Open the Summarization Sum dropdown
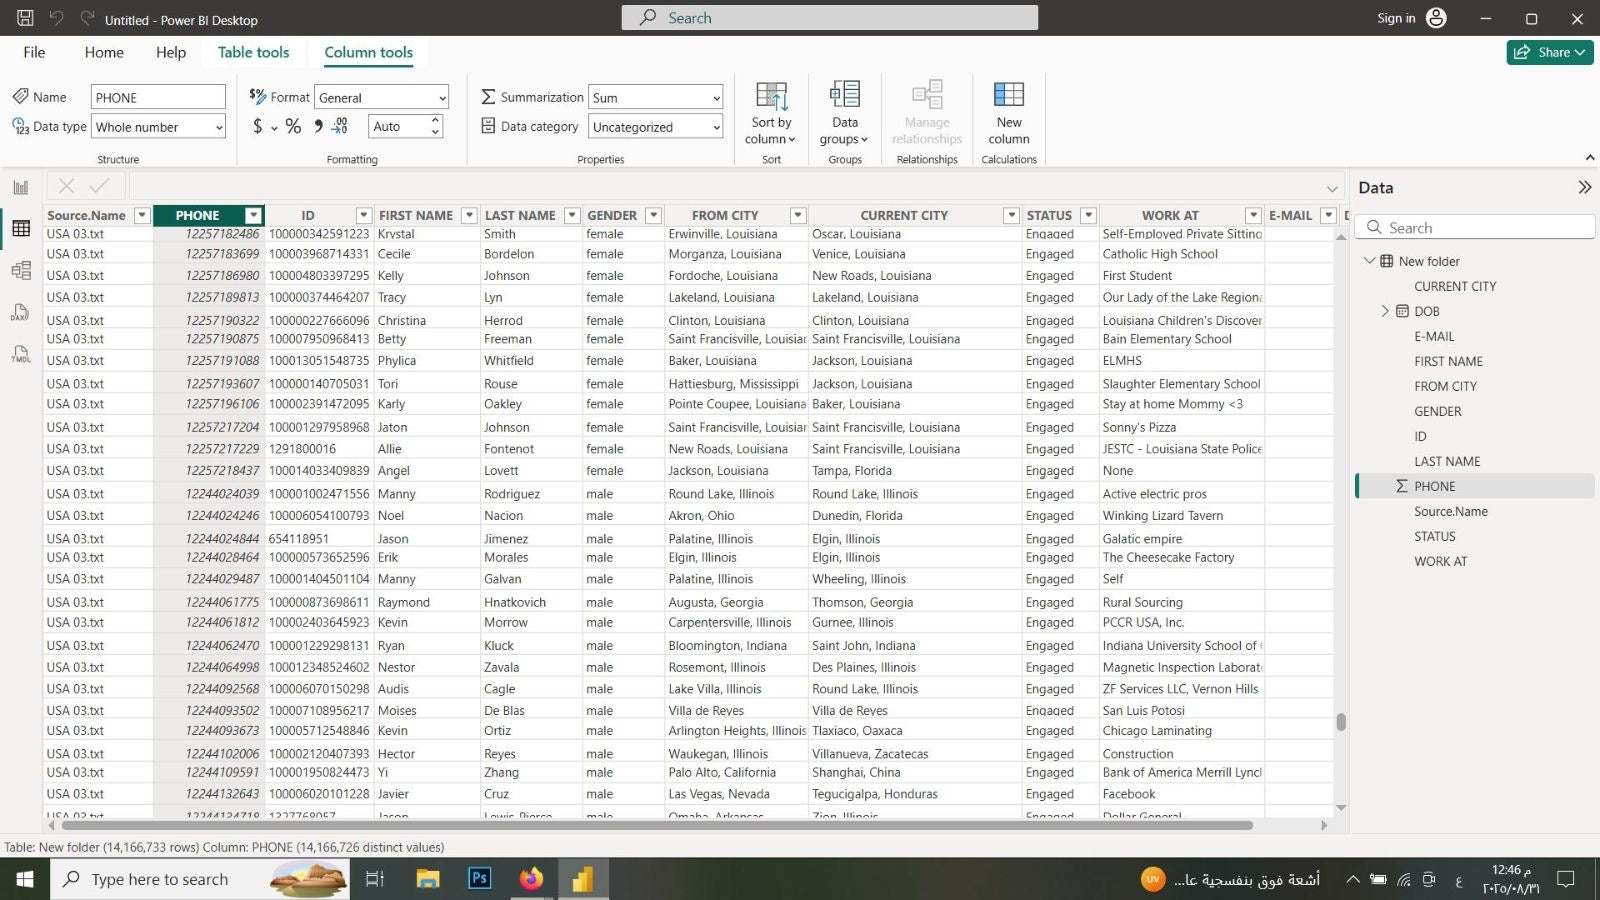1600x900 pixels. (x=656, y=97)
